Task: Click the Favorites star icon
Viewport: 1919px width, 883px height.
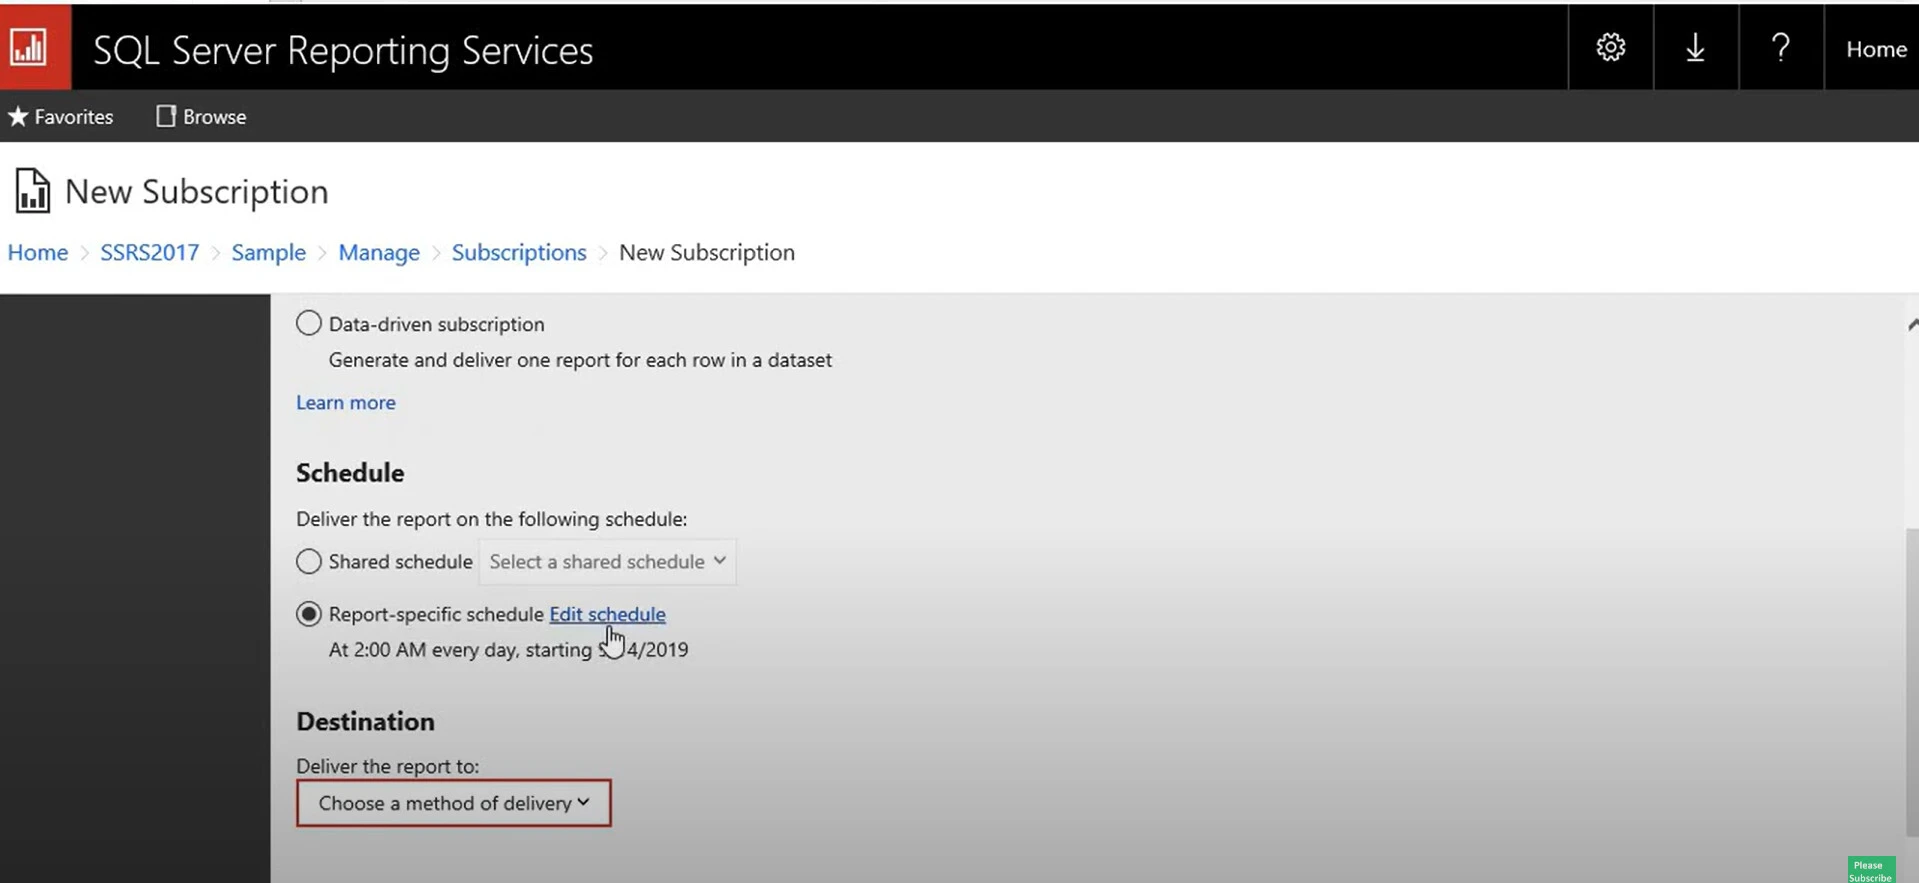Action: [x=18, y=117]
